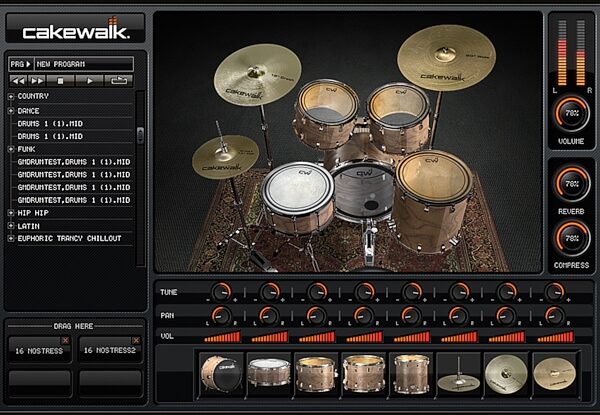This screenshot has height=415, width=600.
Task: Click the ride cymbal Vol meter
Action: (x=555, y=337)
